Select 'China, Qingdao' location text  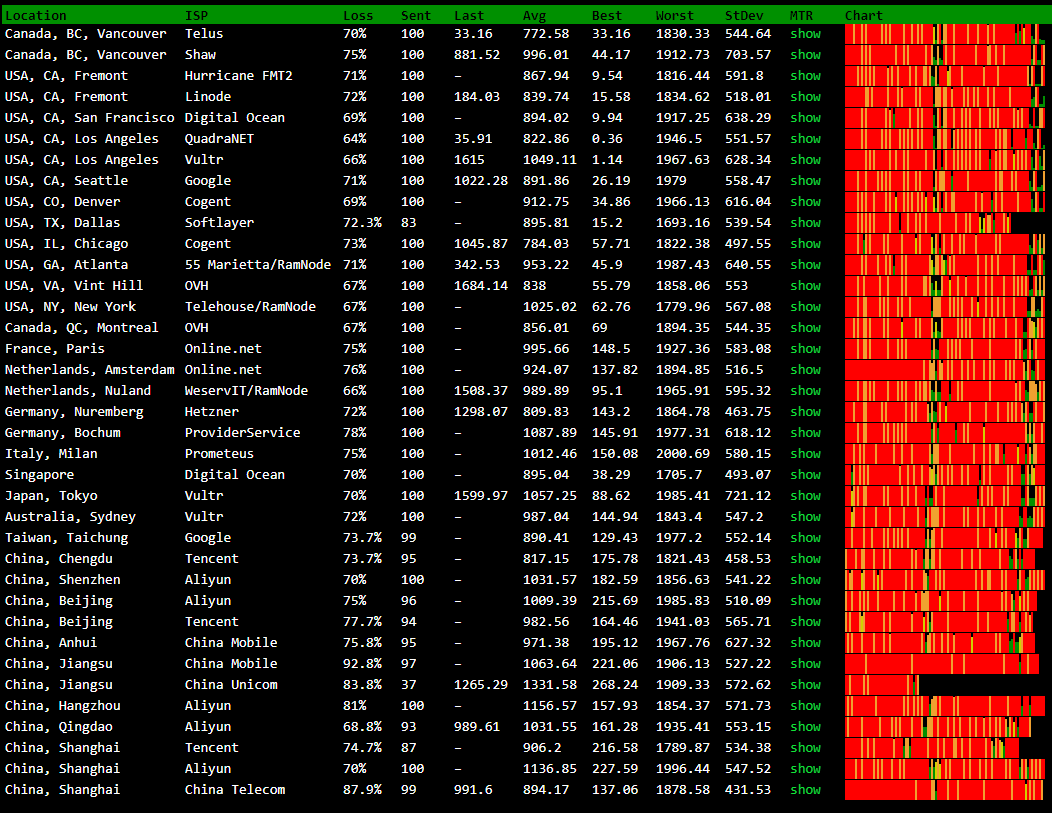58,726
